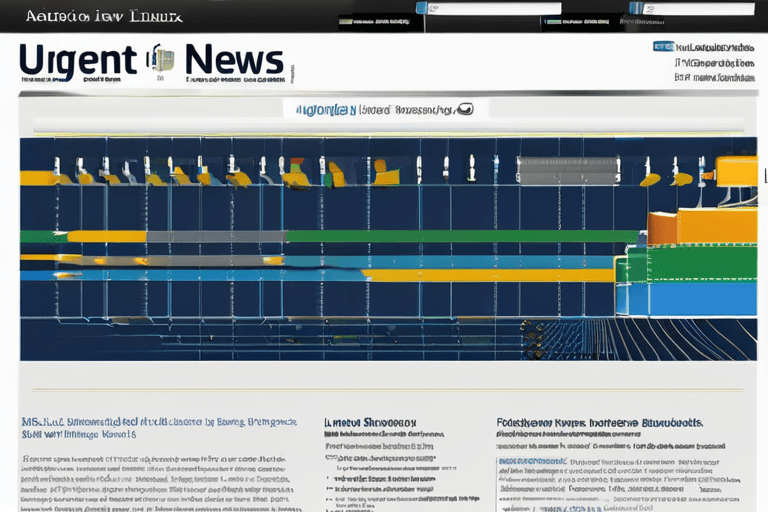Image resolution: width=768 pixels, height=512 pixels.
Task: Click the small blue badge icon under header right
Action: click(662, 46)
